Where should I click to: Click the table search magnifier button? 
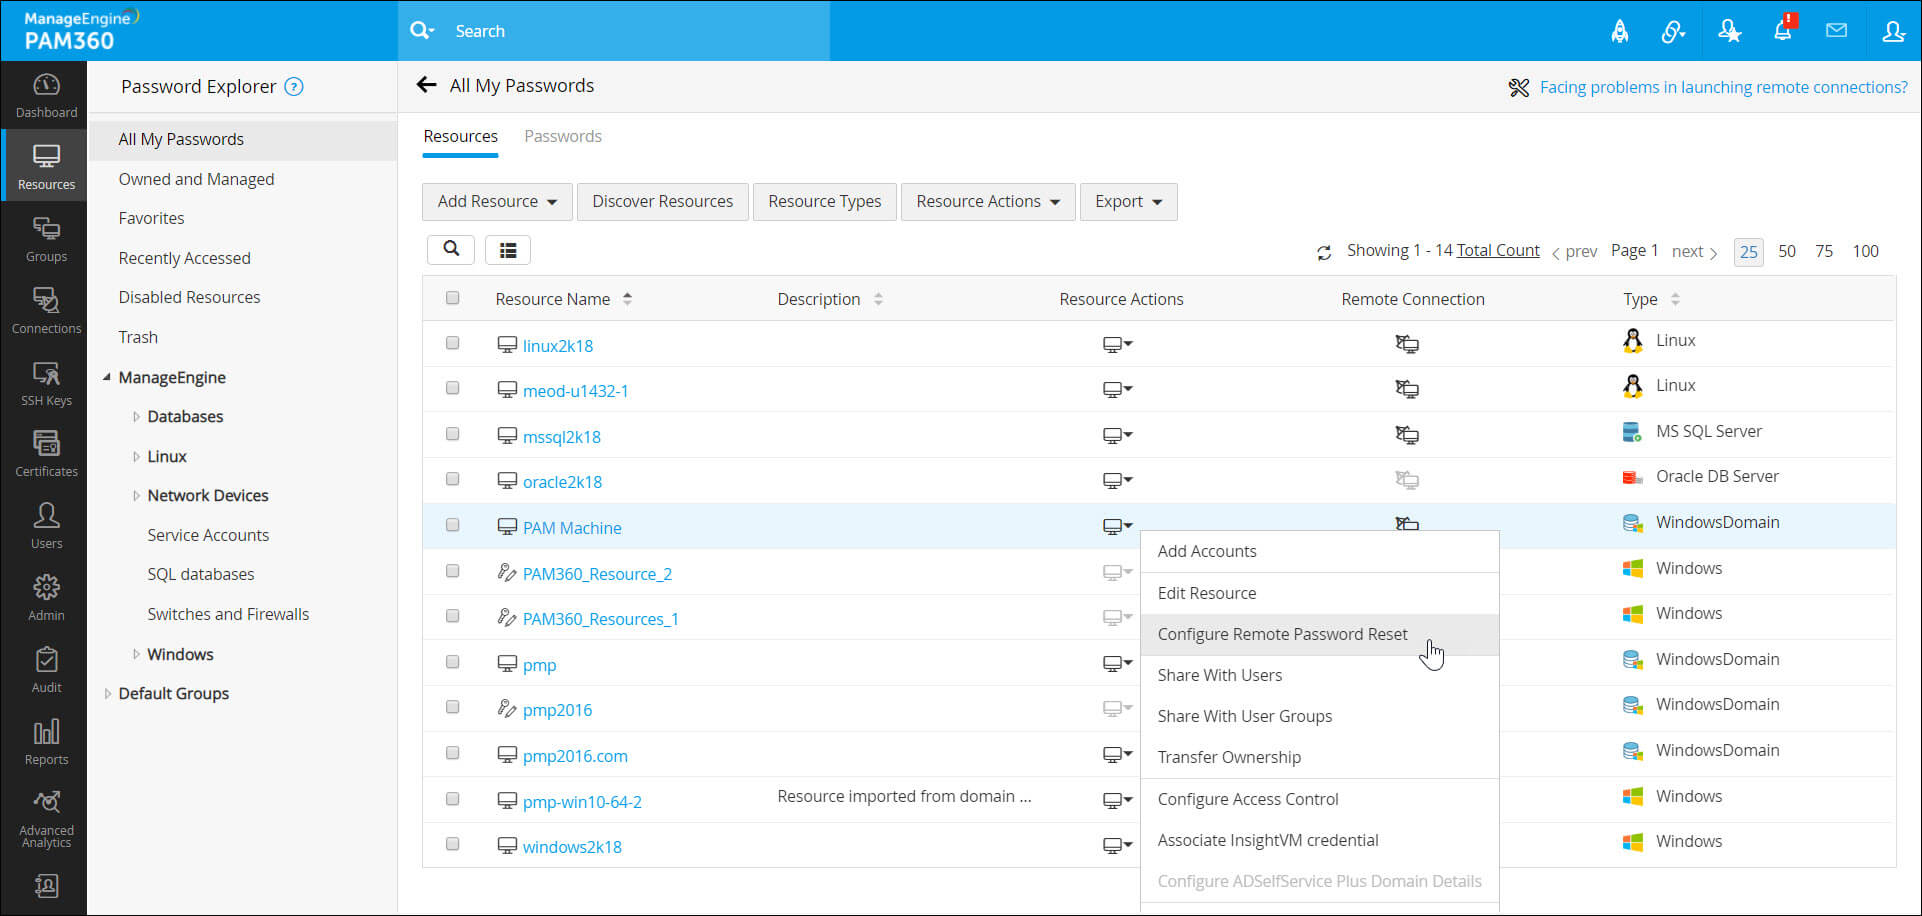451,250
